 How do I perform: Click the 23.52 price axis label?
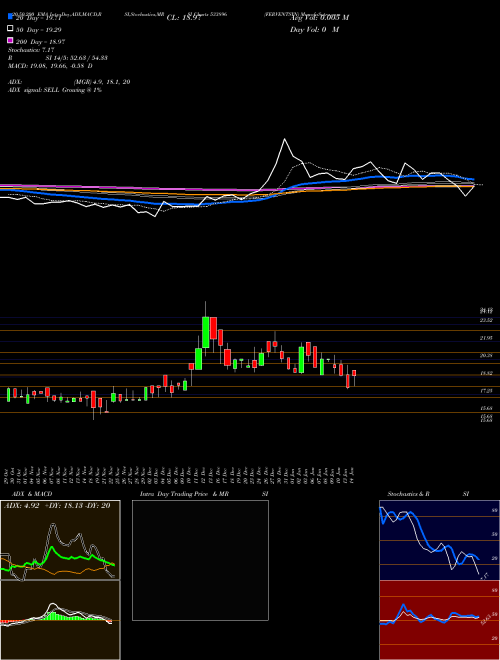(x=486, y=320)
